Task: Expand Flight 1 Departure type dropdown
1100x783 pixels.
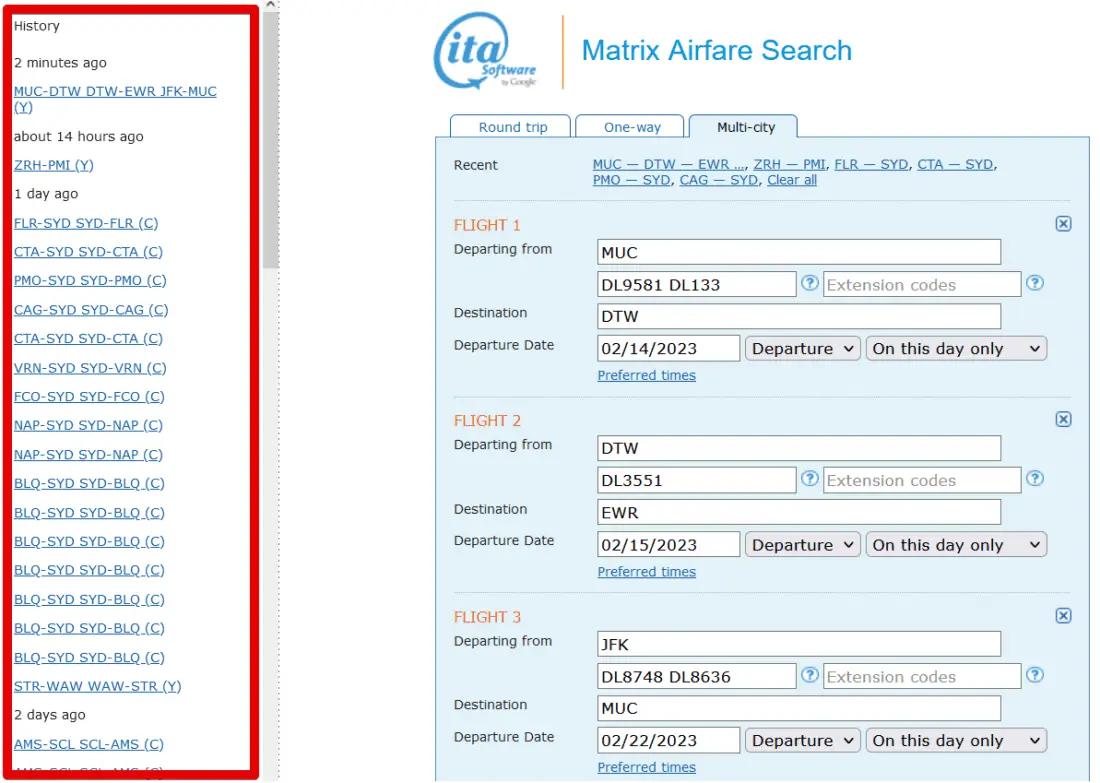Action: coord(802,349)
